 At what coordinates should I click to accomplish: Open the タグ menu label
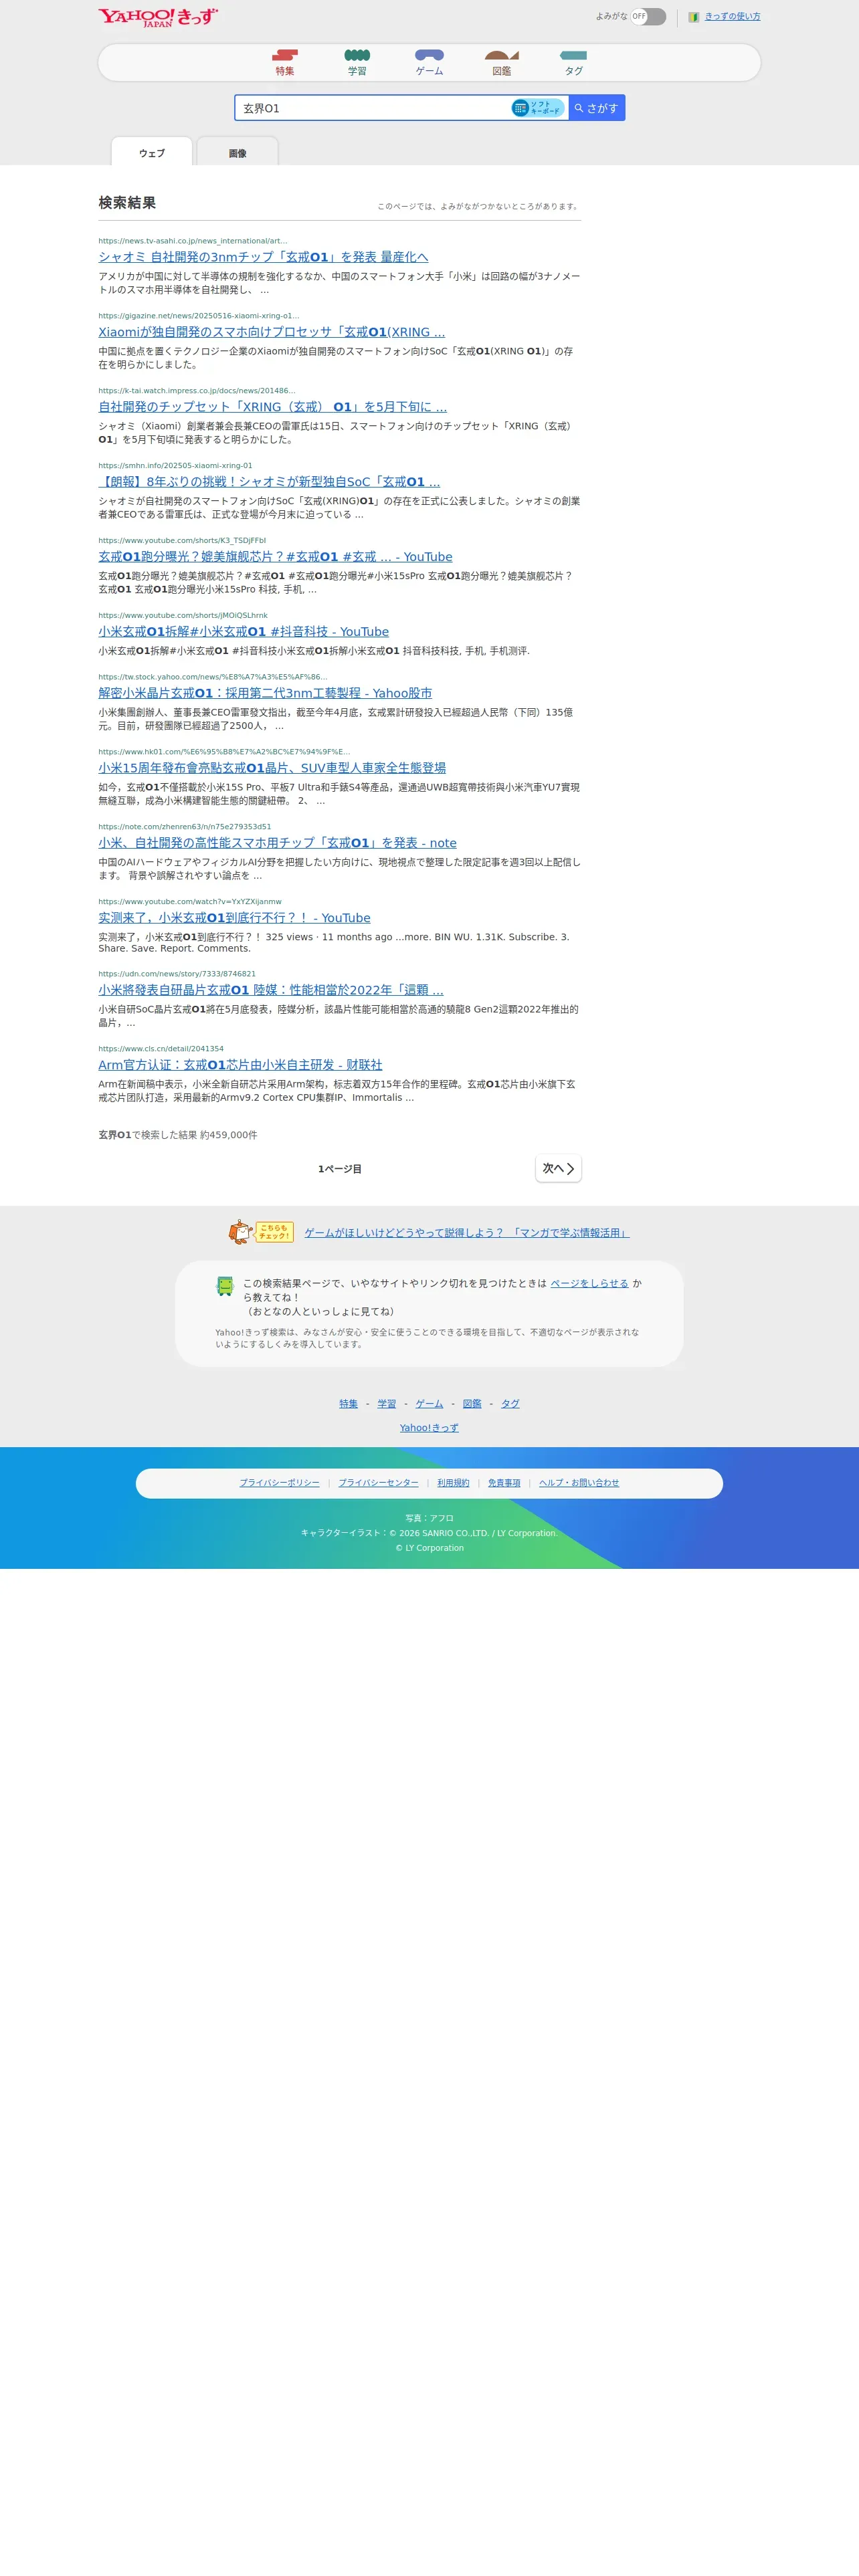coord(573,71)
